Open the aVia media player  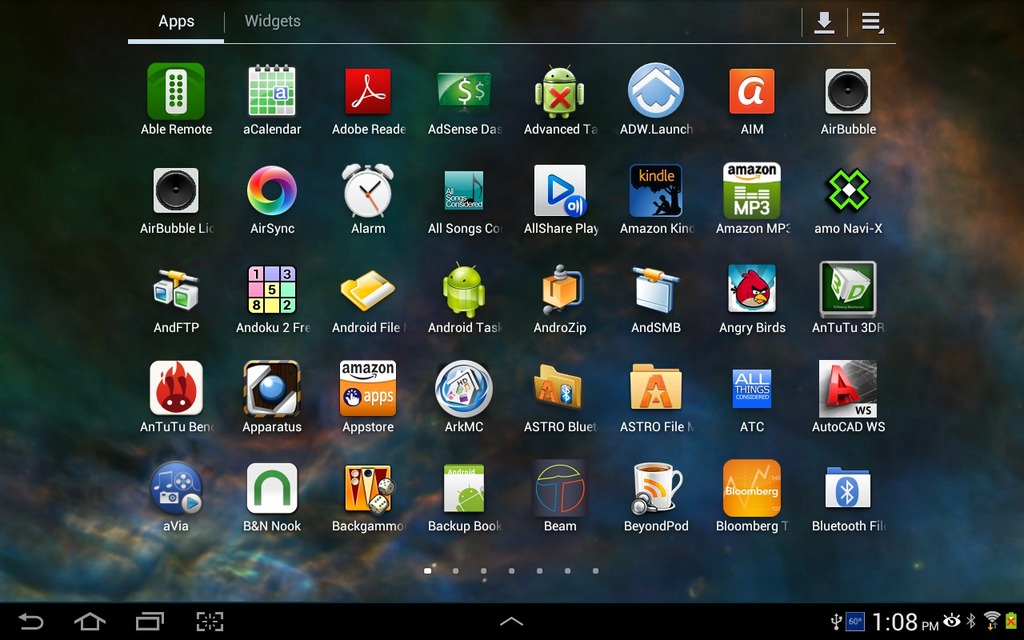176,488
